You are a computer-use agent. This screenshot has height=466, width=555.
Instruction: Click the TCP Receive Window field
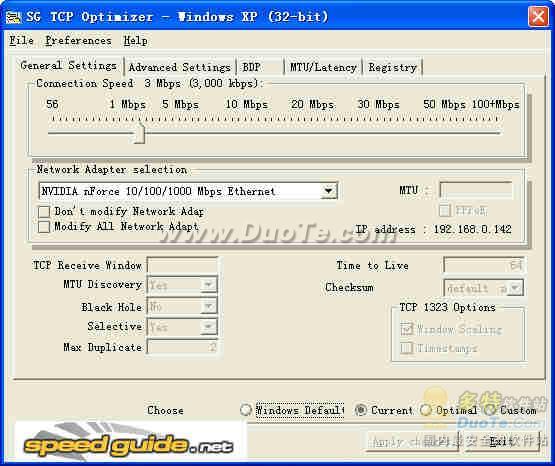coord(183,265)
